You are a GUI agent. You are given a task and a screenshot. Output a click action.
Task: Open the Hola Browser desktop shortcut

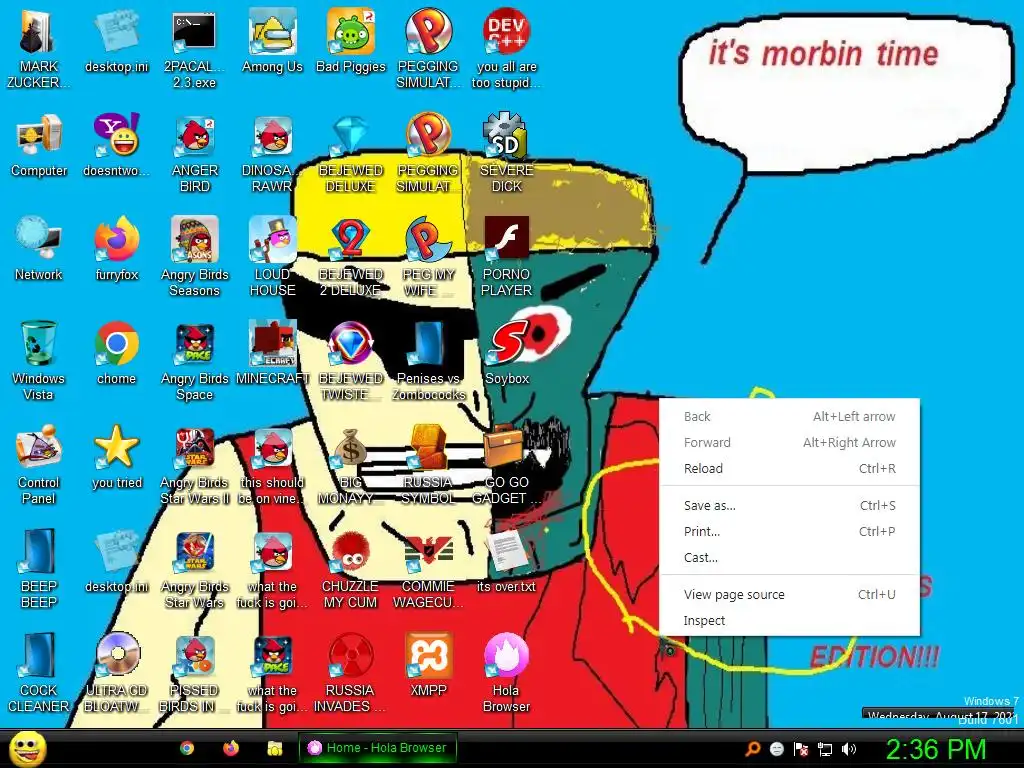[507, 672]
